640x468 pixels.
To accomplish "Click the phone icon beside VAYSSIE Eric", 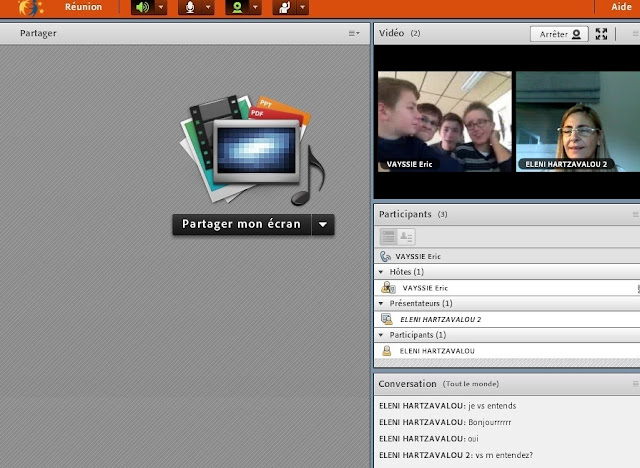I will click(x=385, y=256).
